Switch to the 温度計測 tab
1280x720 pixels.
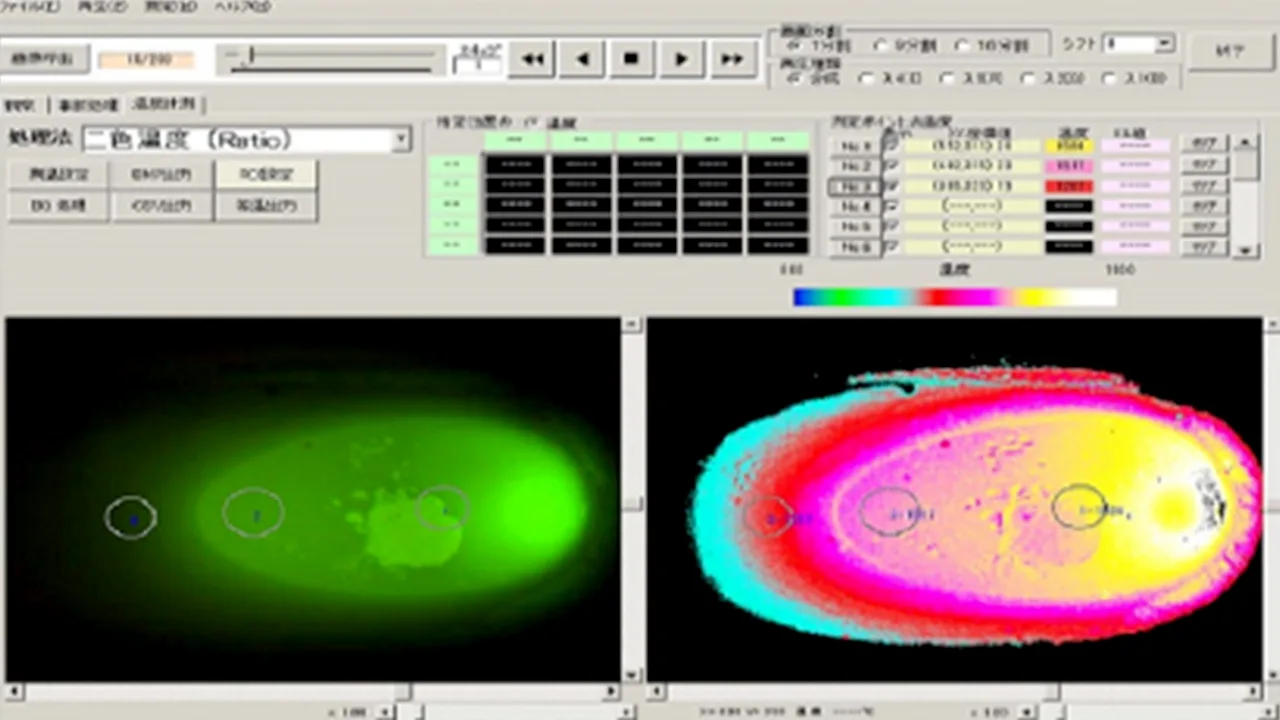(166, 104)
